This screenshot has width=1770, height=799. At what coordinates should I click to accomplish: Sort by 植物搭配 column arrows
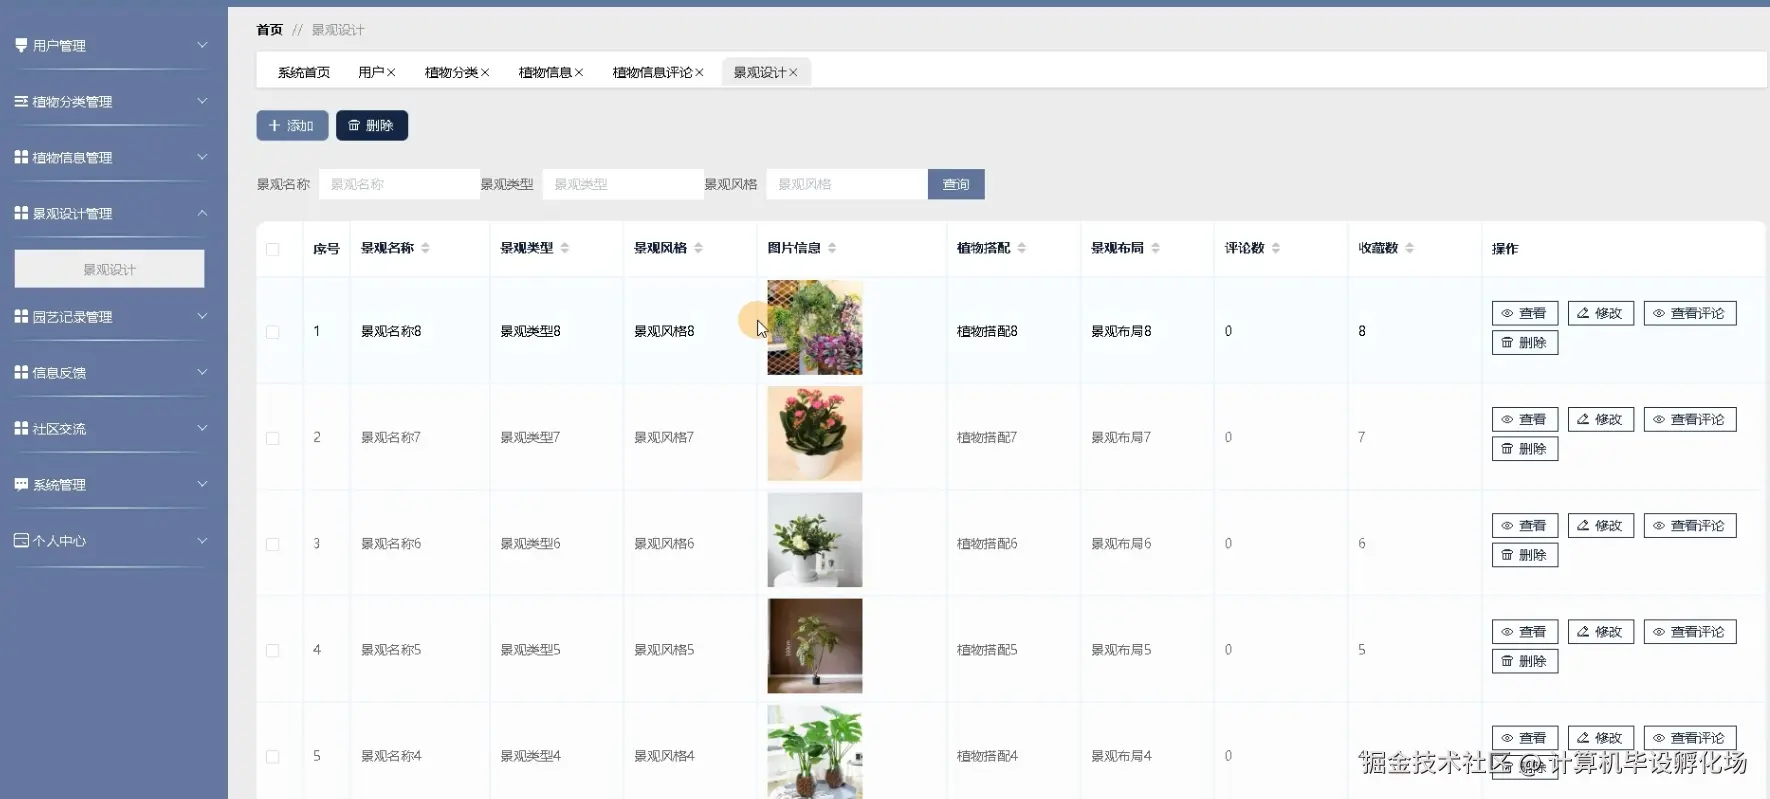[1022, 248]
